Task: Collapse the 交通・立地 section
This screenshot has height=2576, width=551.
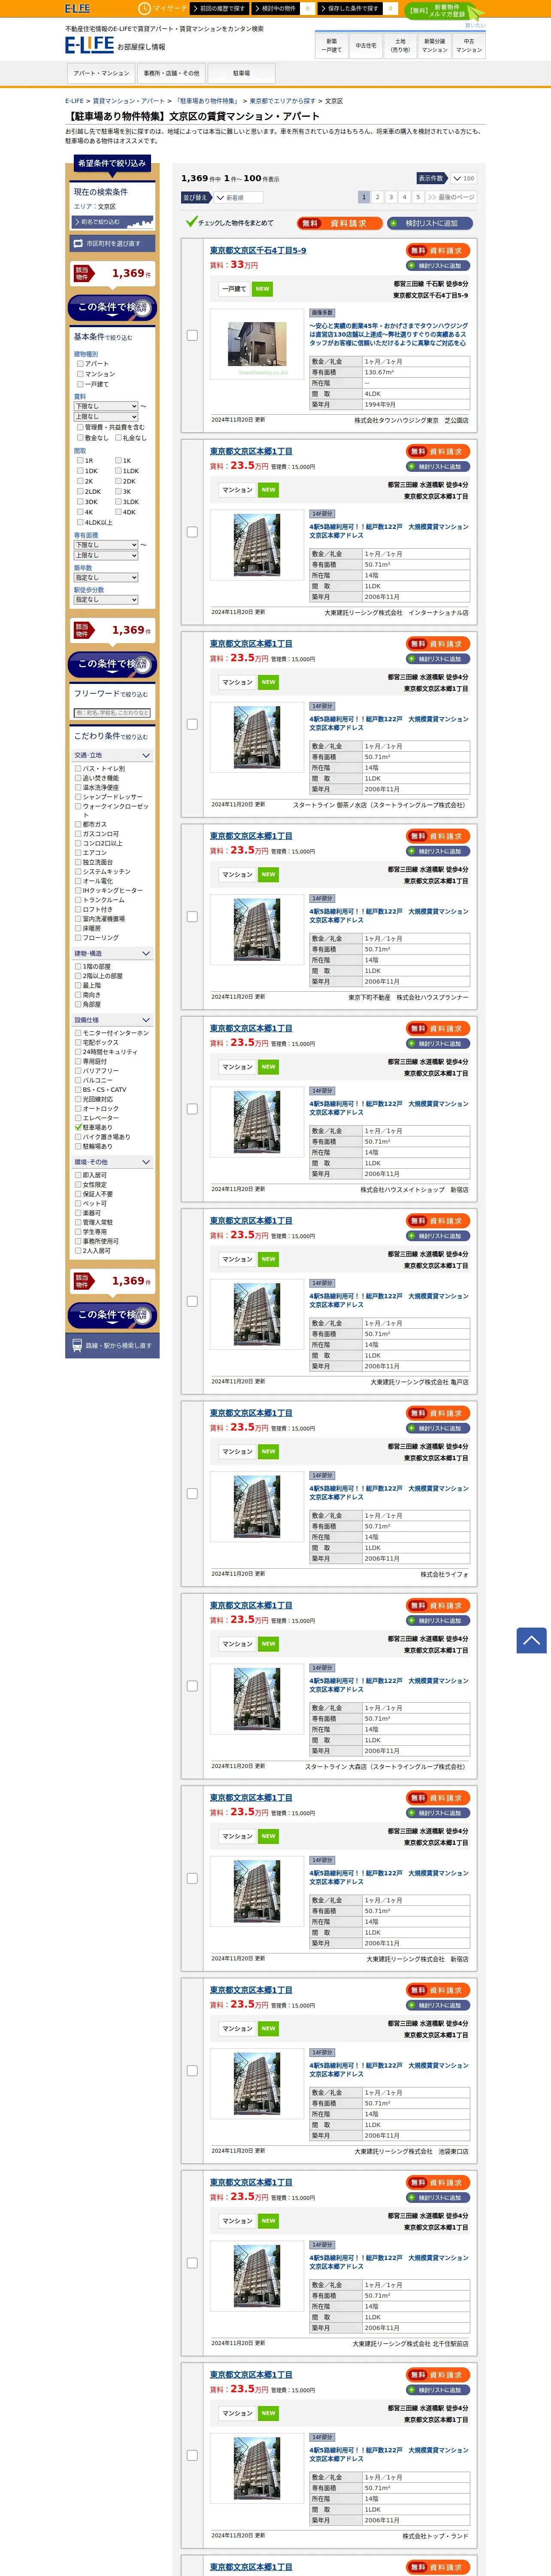Action: click(x=112, y=755)
